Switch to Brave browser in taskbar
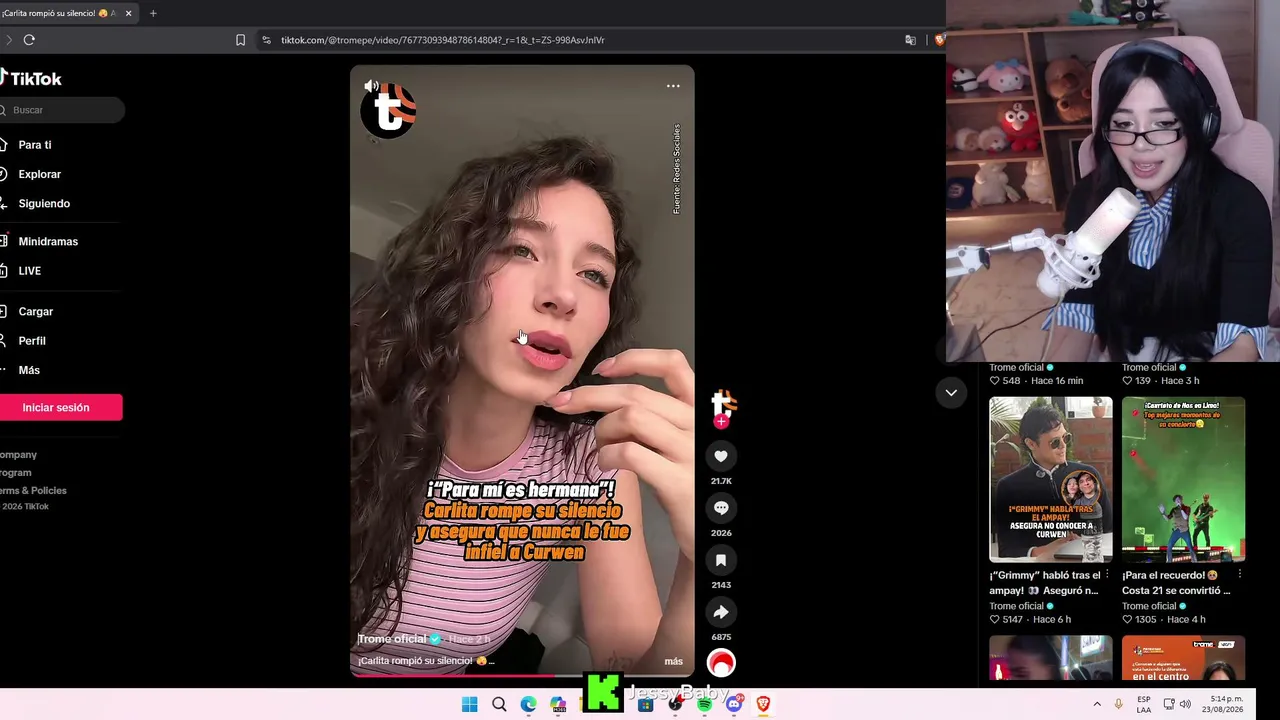This screenshot has width=1280, height=720. tap(763, 704)
